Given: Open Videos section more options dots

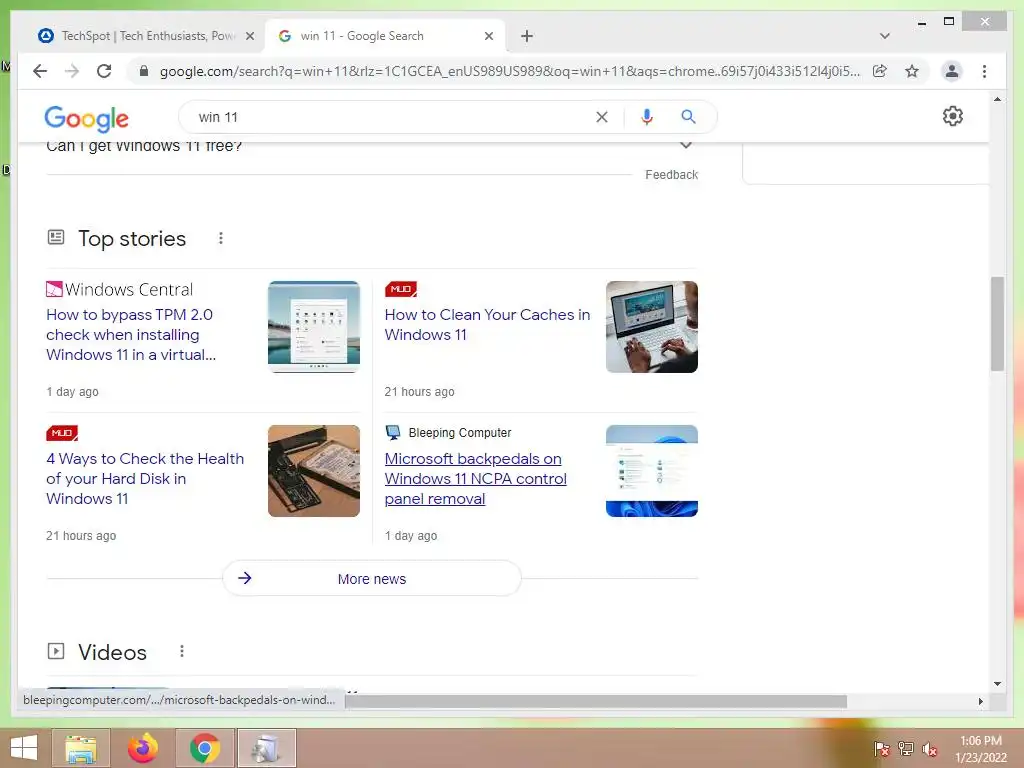Looking at the screenshot, I should tap(182, 651).
